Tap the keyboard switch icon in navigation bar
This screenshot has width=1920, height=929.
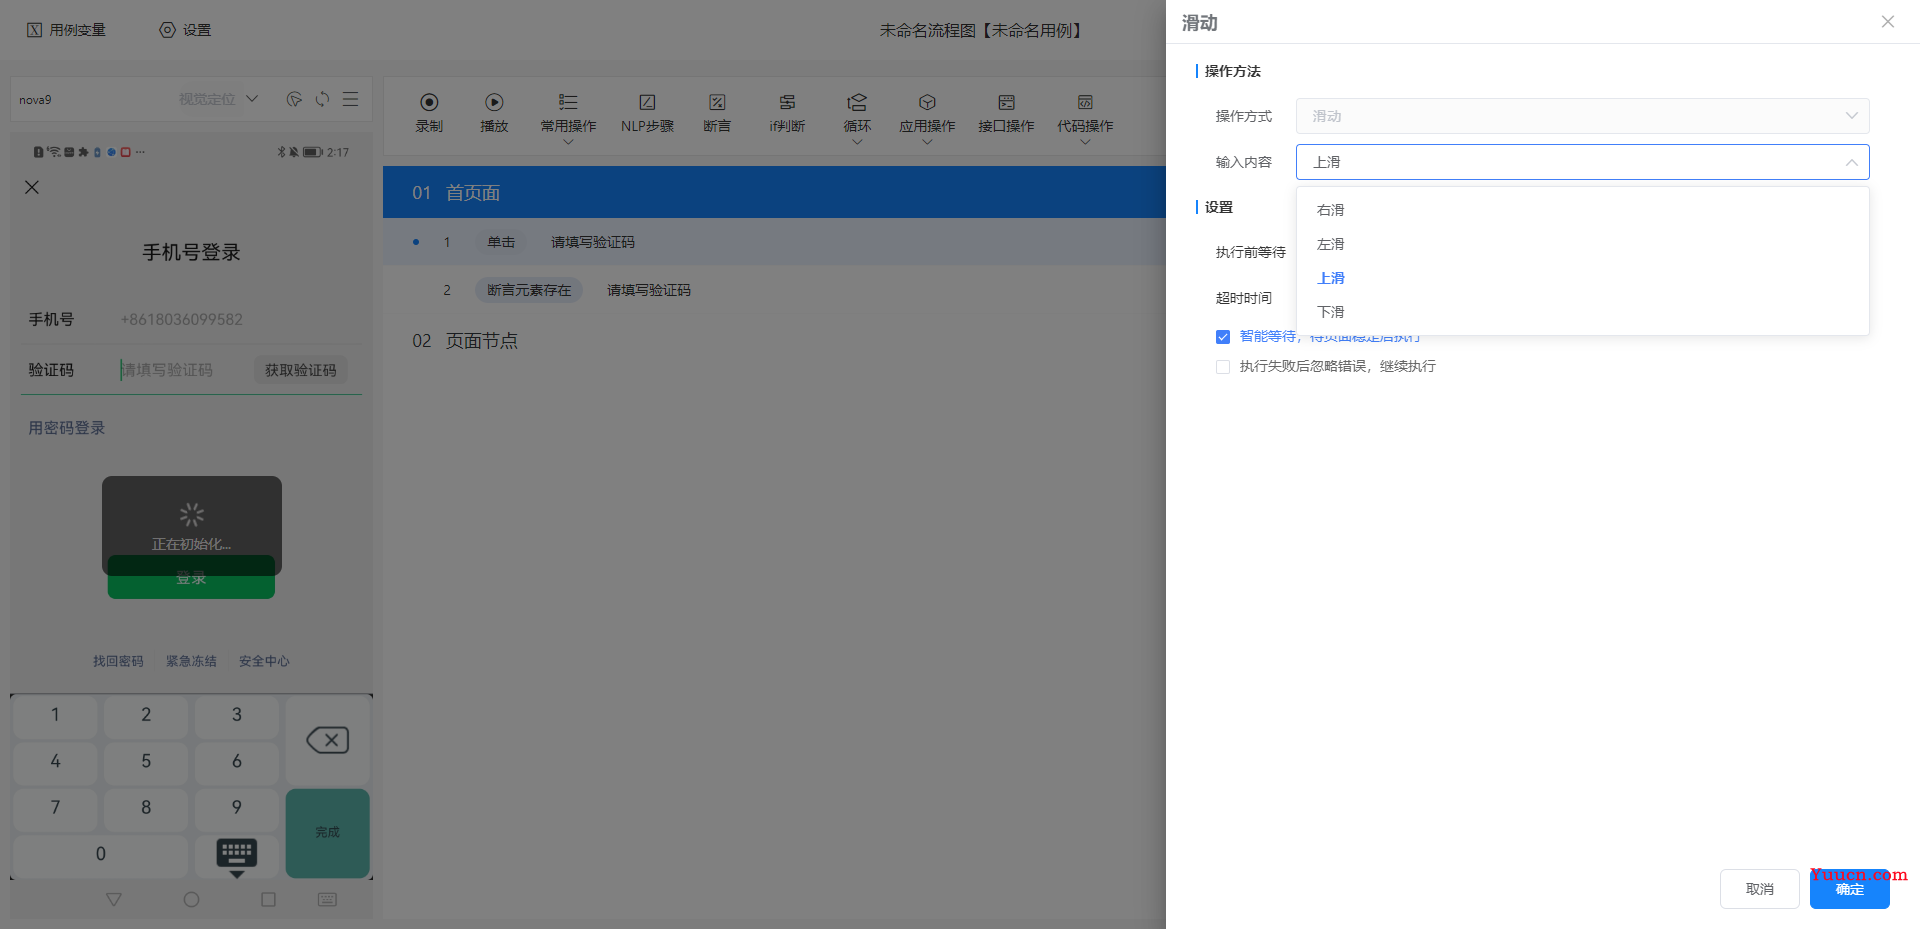point(327,899)
